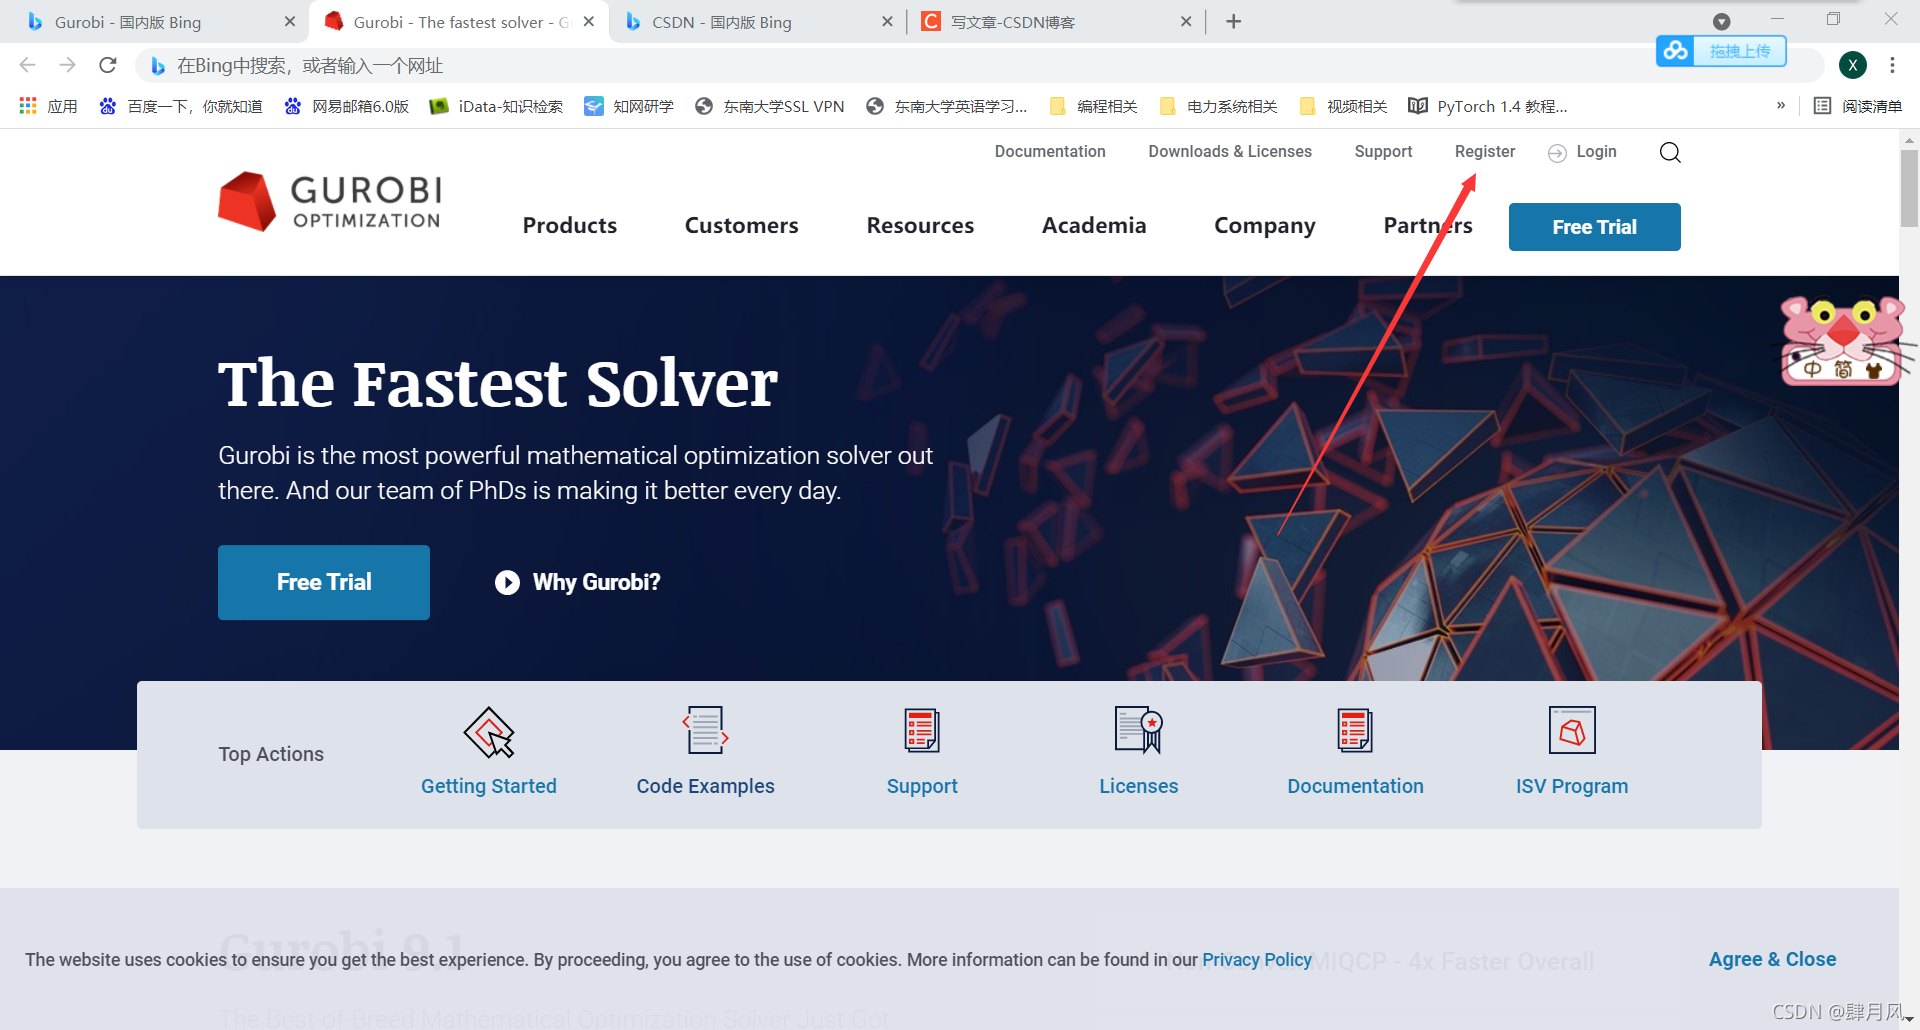Screen dimensions: 1920x1030
Task: Click the Login link
Action: (1583, 152)
